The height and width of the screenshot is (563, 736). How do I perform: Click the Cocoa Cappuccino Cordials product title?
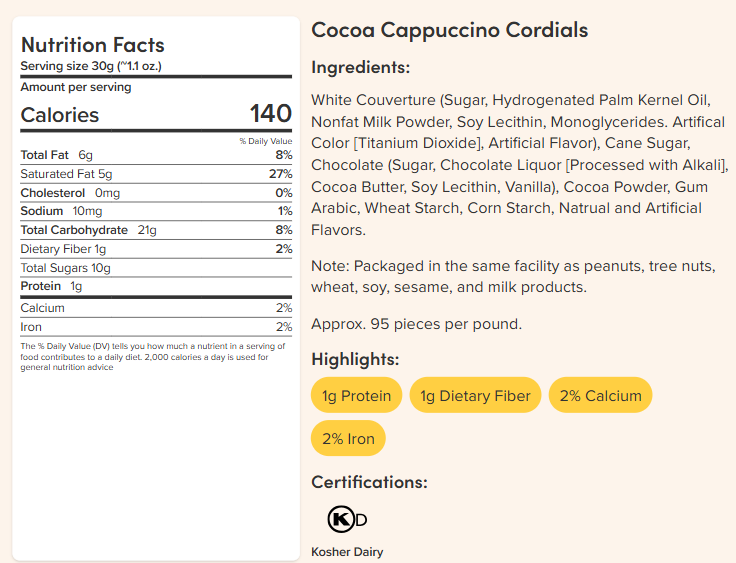point(450,30)
